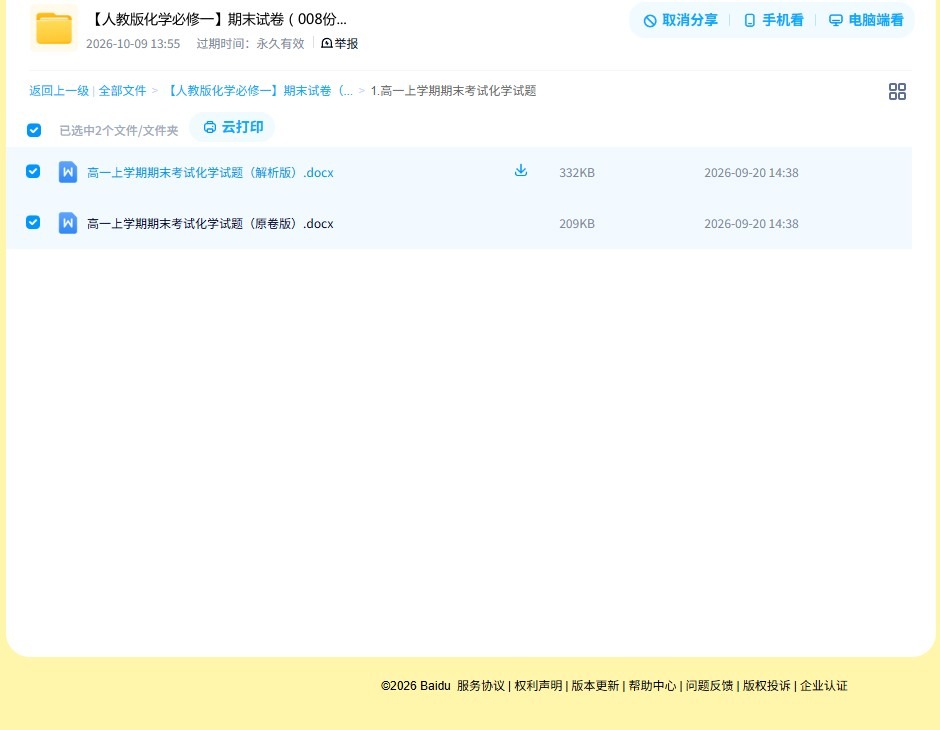Open 全部文件 in the breadcrumb
Image resolution: width=940 pixels, height=730 pixels.
coord(122,91)
